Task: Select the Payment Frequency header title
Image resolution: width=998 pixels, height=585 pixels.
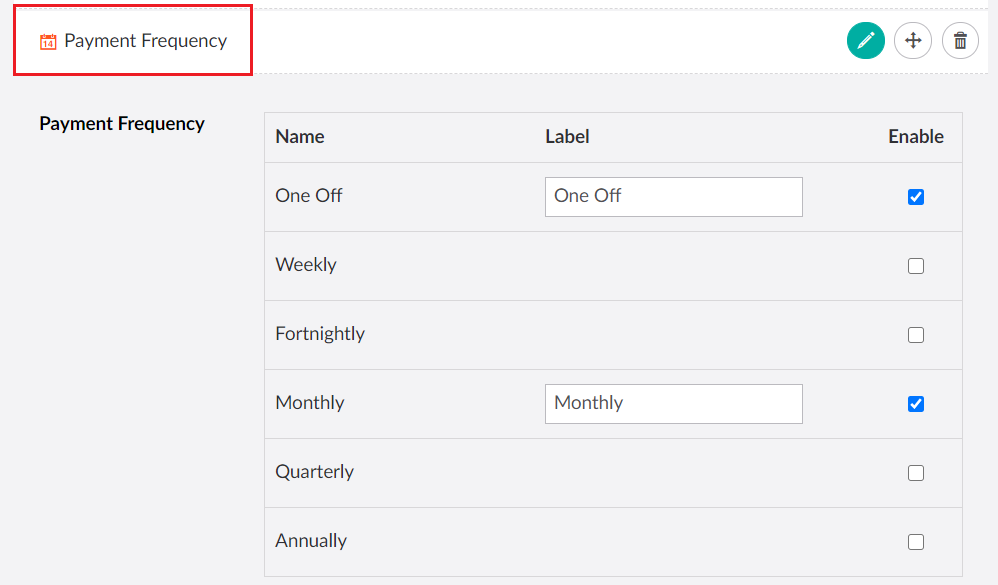Action: (143, 41)
